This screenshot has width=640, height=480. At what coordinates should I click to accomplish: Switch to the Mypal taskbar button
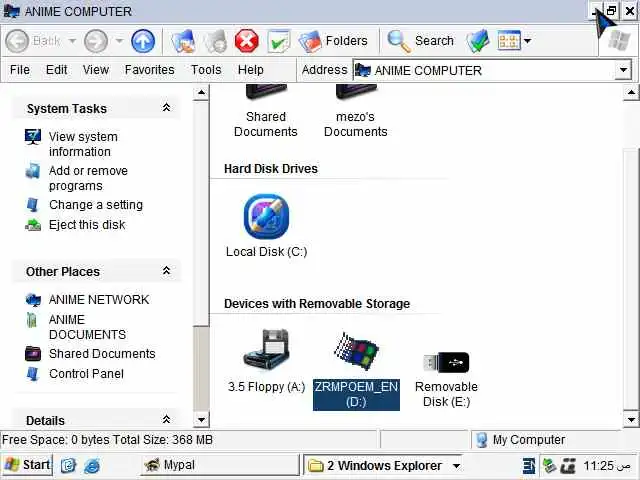220,465
